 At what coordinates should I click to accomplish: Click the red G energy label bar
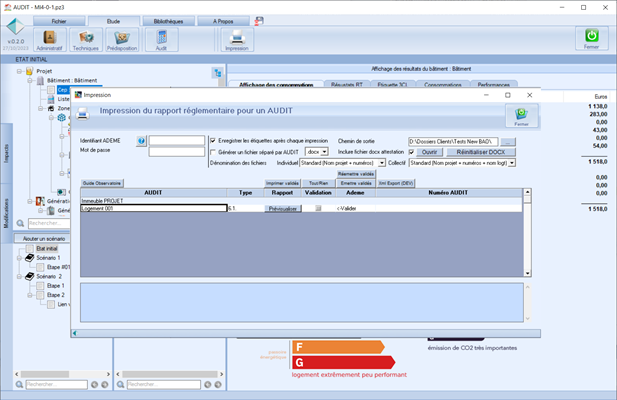pos(344,362)
